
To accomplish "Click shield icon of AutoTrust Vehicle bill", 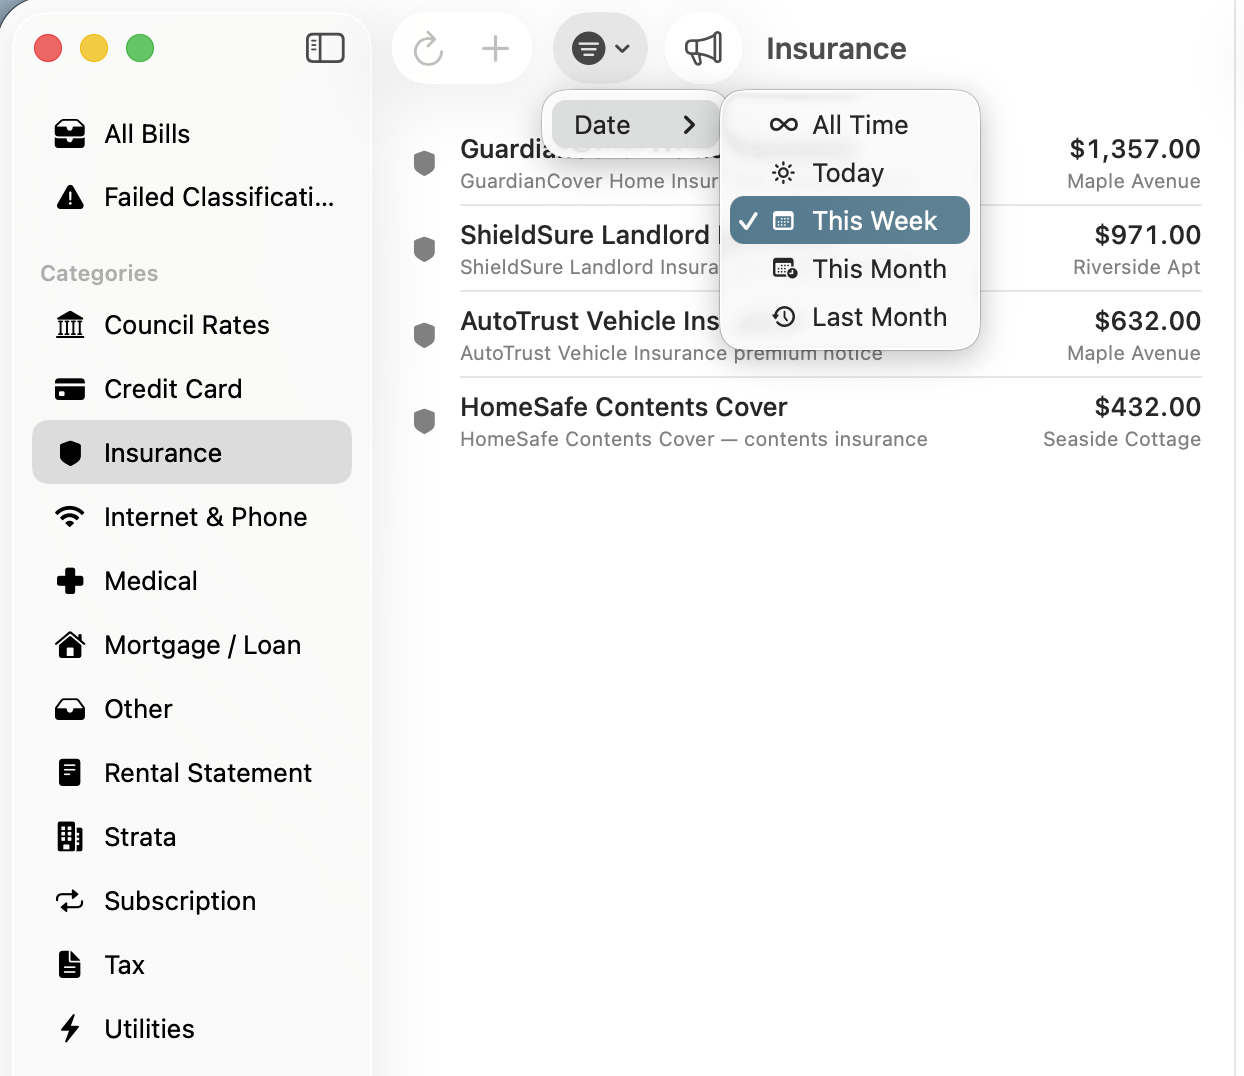I will (424, 335).
